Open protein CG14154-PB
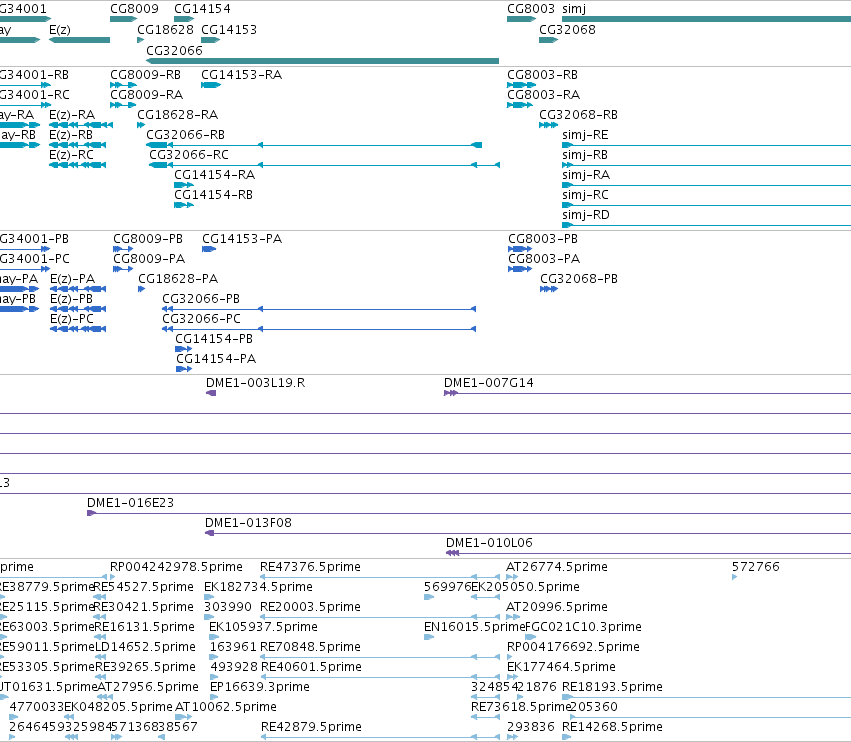This screenshot has height=742, width=851. pyautogui.click(x=183, y=349)
